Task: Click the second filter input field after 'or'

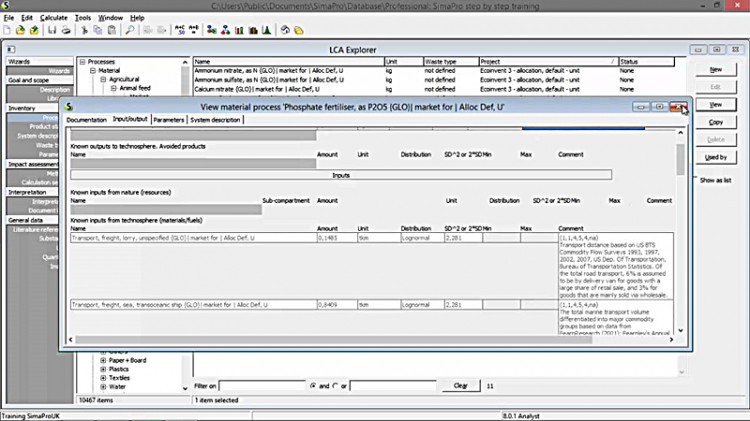Action: [393, 386]
